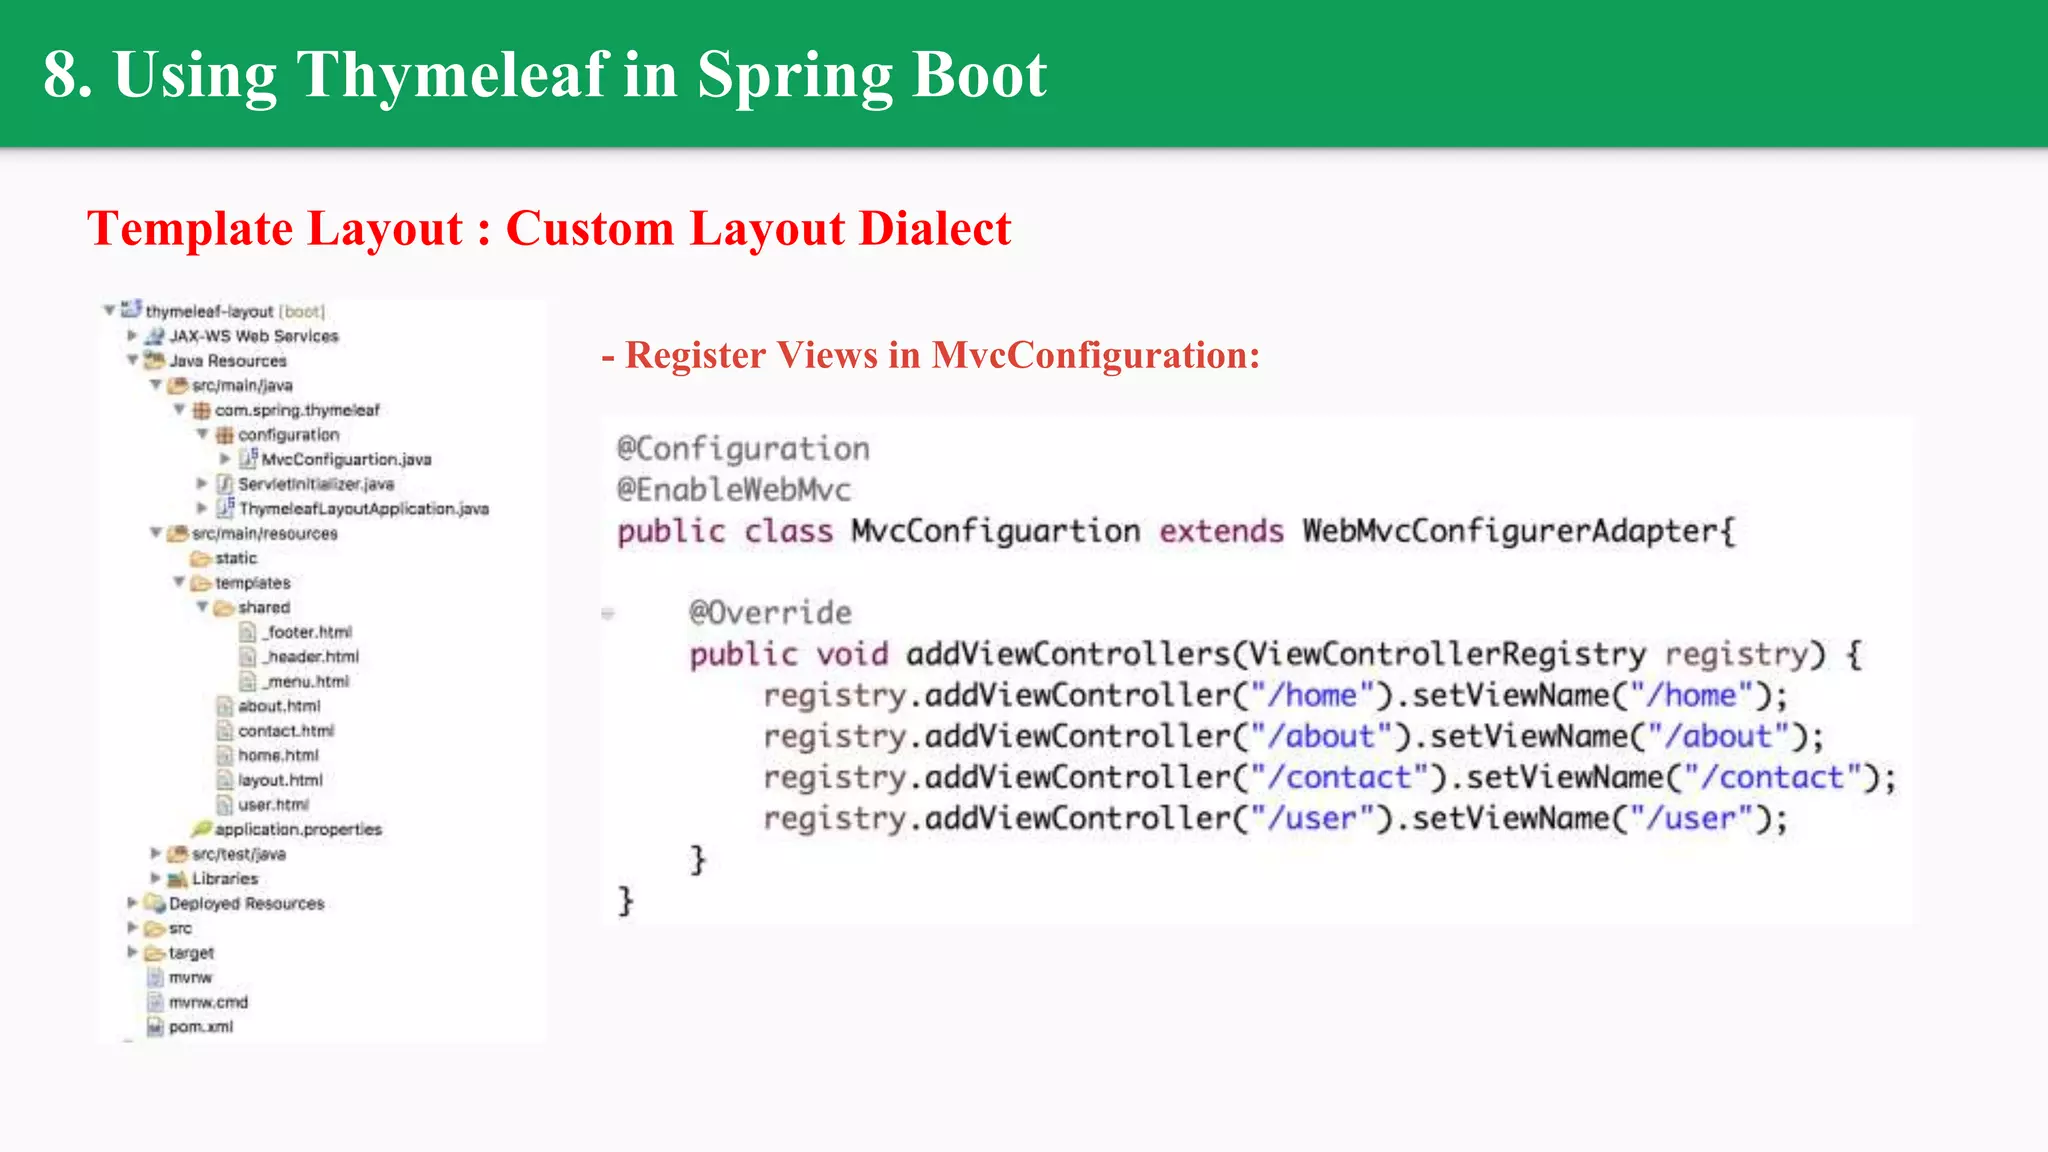Collapse the templates folder arrow

[x=179, y=582]
